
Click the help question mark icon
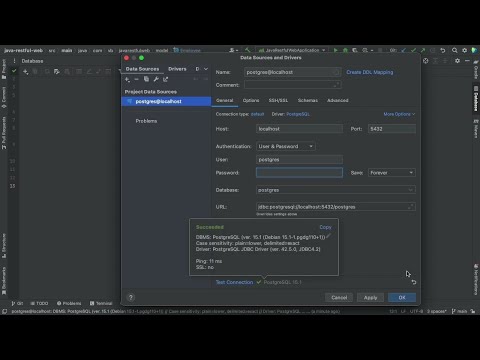pos(131,297)
